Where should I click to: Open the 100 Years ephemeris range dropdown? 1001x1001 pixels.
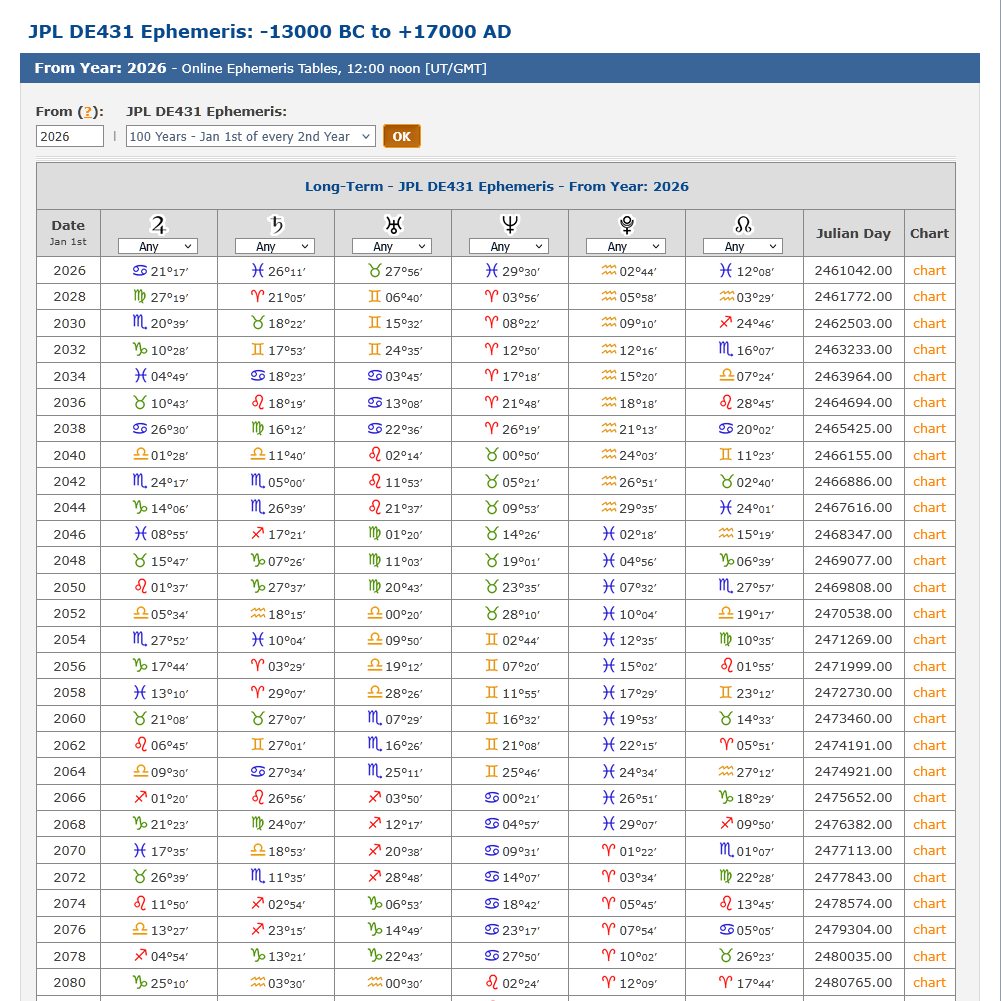(x=250, y=136)
